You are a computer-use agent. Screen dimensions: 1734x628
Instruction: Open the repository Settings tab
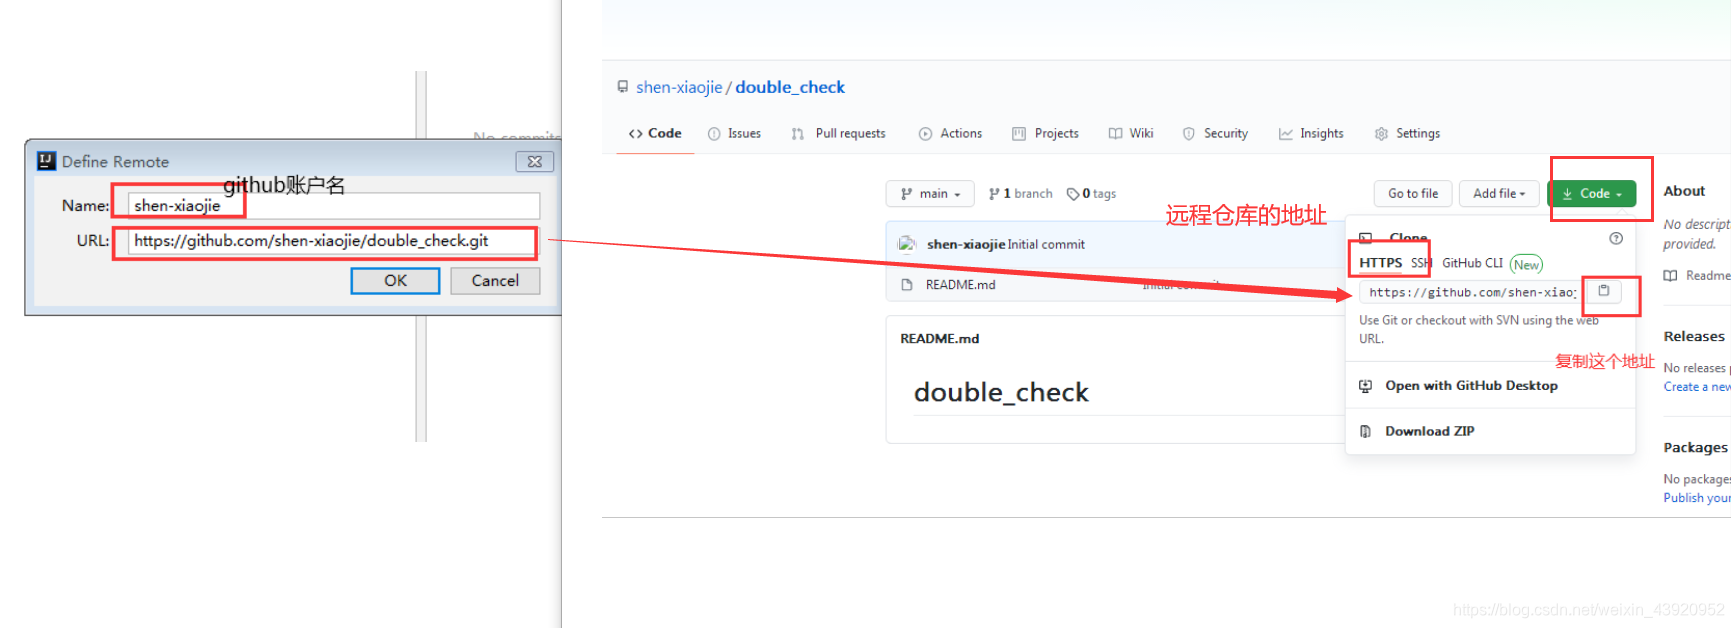click(1407, 133)
